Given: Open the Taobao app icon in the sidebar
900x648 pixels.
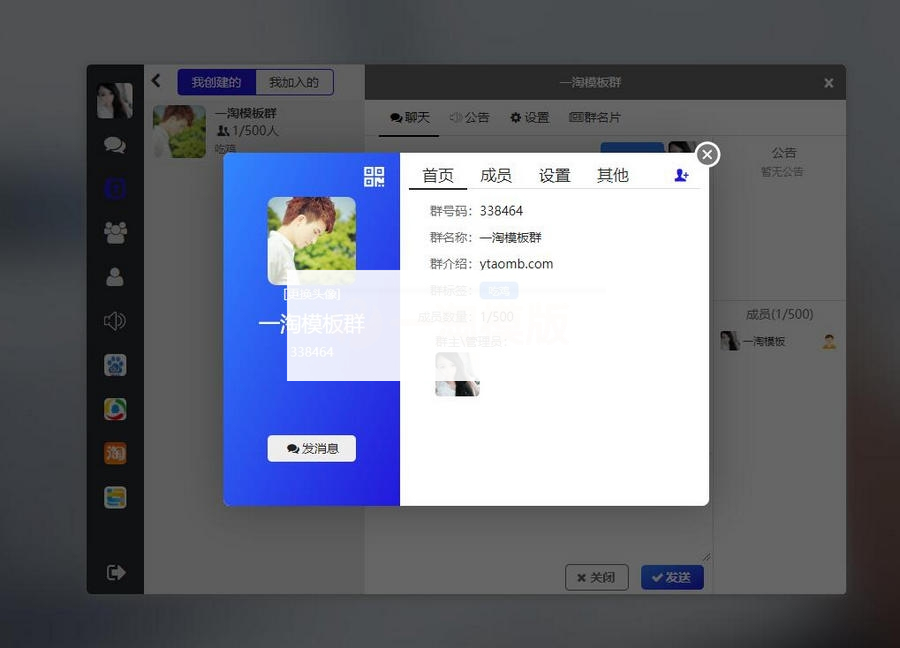Looking at the screenshot, I should point(114,453).
